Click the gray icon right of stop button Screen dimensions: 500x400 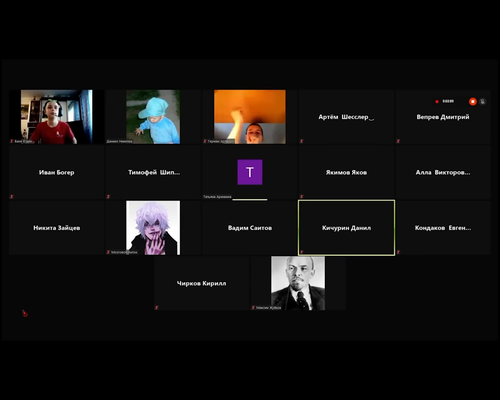pyautogui.click(x=483, y=101)
